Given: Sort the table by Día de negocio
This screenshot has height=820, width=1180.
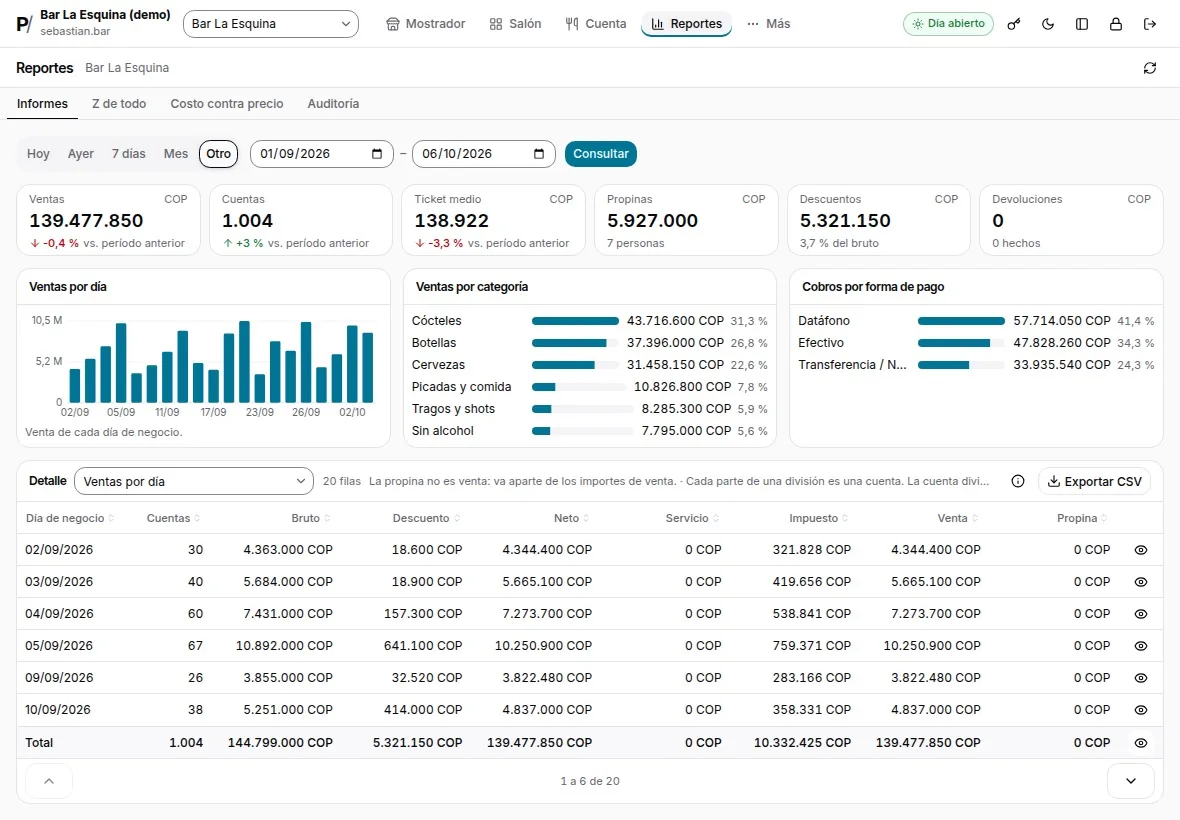Looking at the screenshot, I should pos(69,518).
